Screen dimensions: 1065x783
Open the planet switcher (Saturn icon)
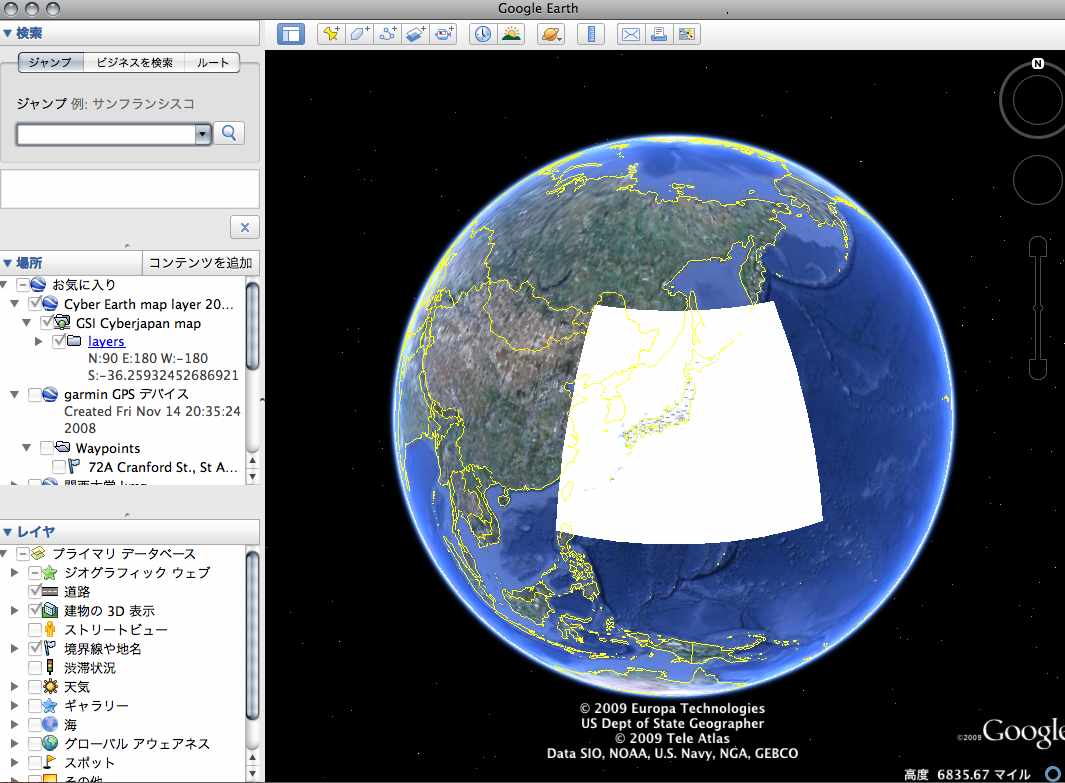551,34
